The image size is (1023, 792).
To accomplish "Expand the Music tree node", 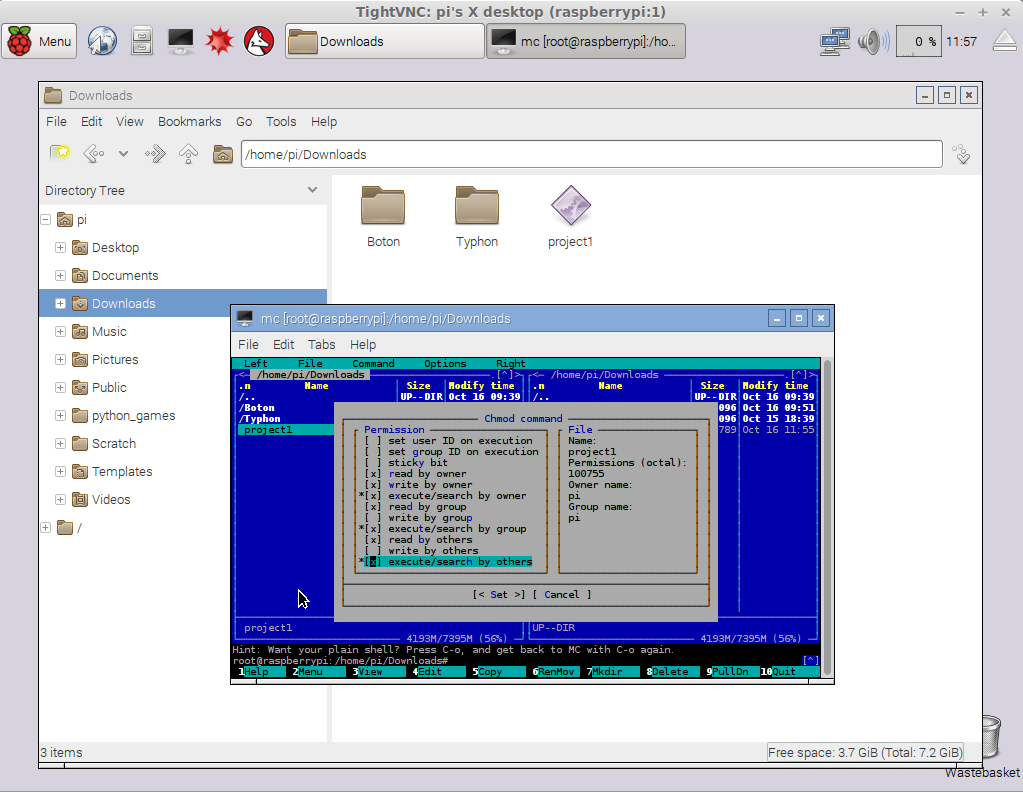I will pyautogui.click(x=60, y=331).
